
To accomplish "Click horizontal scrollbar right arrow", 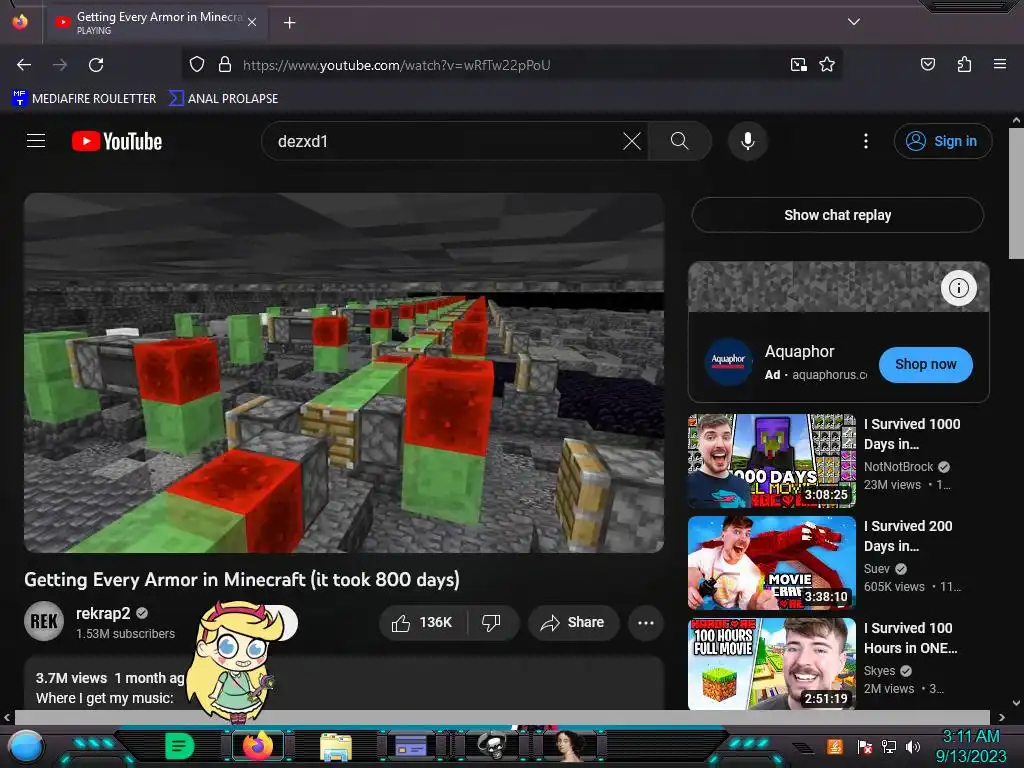I will [1002, 717].
